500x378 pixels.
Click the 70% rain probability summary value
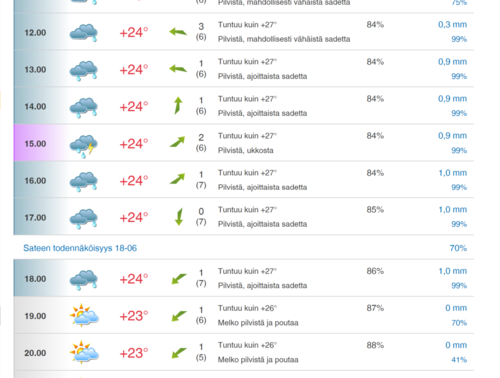pyautogui.click(x=458, y=248)
